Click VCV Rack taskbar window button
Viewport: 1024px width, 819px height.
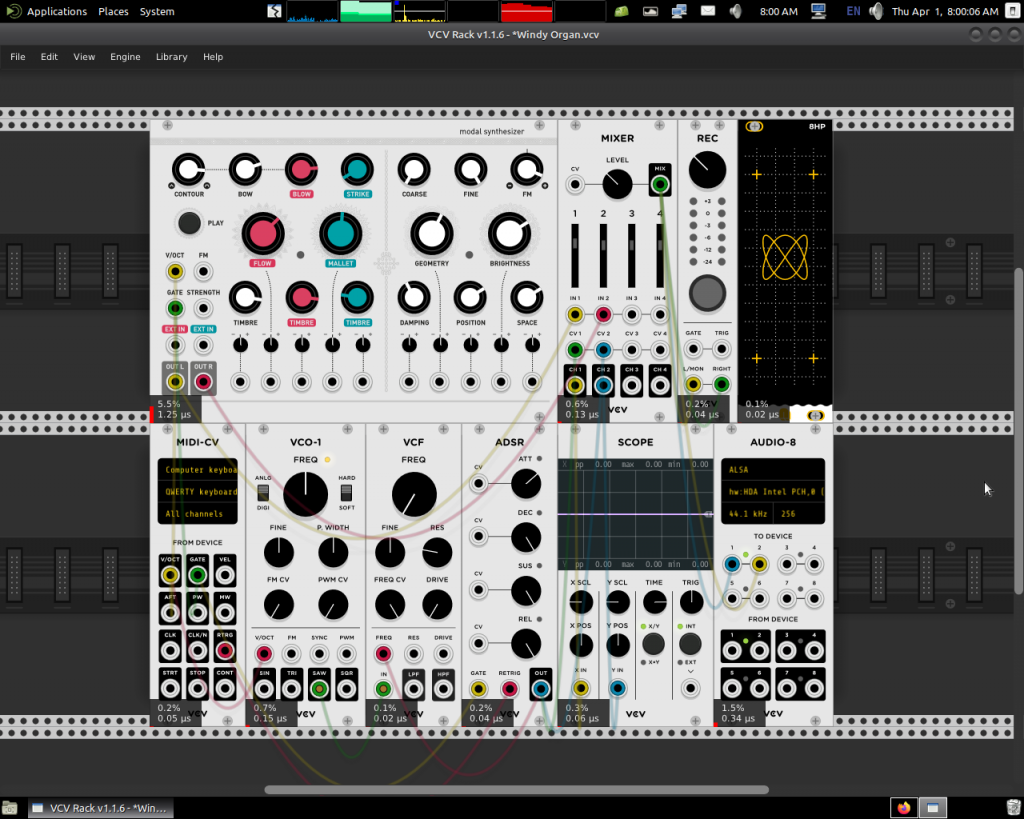pos(101,808)
